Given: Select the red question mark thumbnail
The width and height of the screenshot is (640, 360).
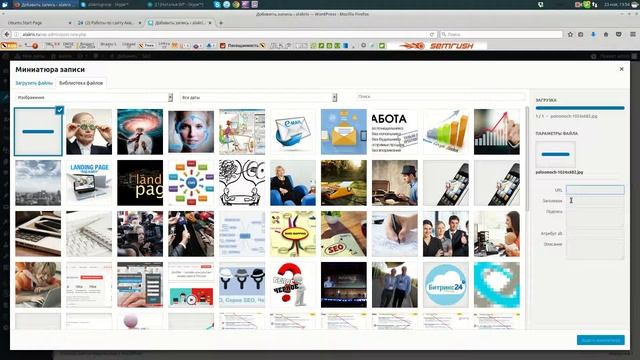Looking at the screenshot, I should [293, 285].
